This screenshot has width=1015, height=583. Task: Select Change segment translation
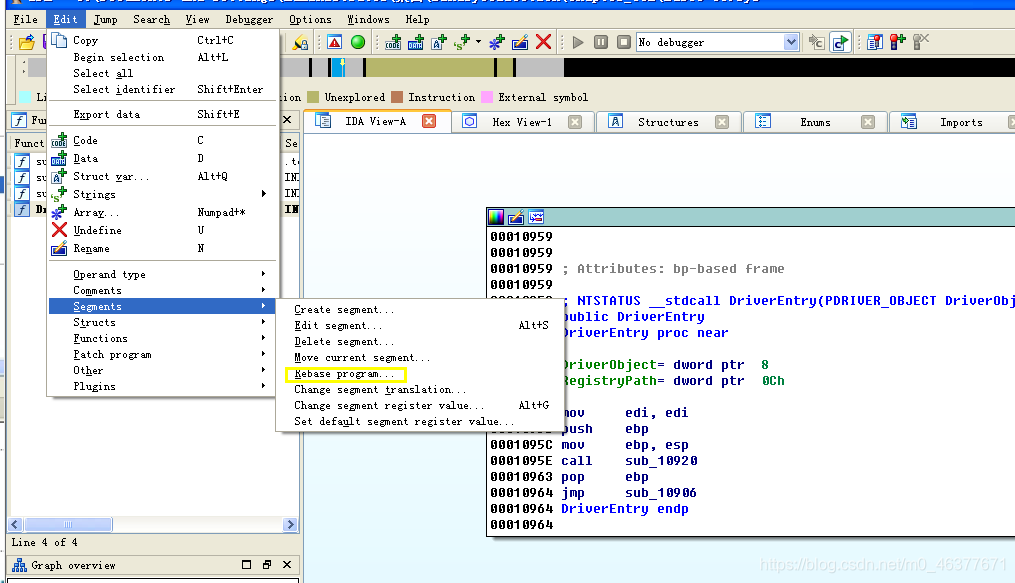[421, 390]
